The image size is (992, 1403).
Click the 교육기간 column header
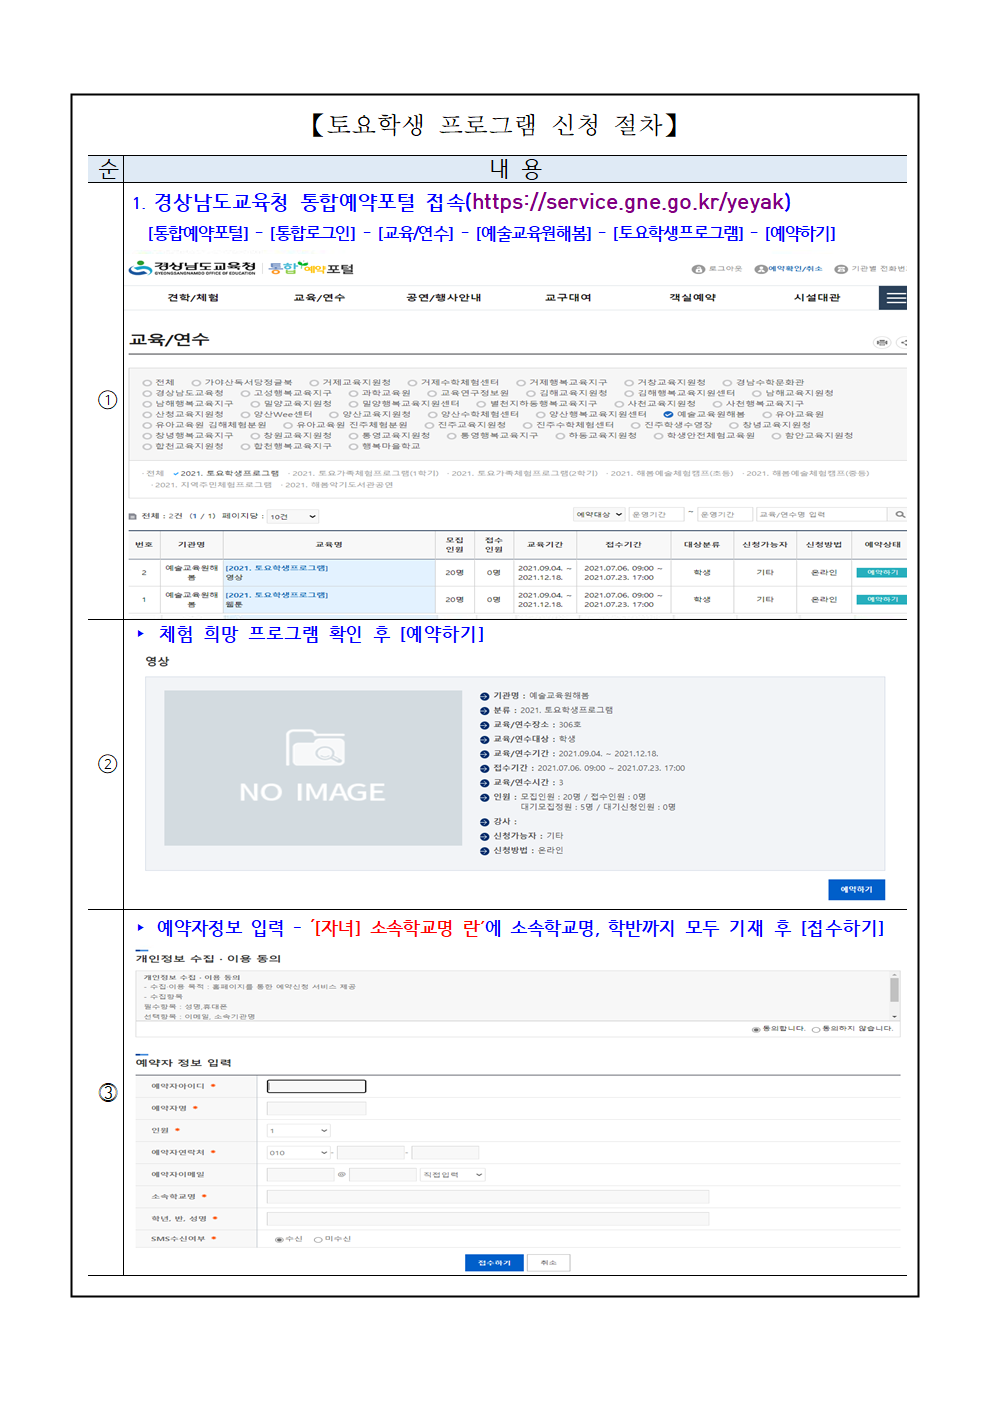coord(545,545)
